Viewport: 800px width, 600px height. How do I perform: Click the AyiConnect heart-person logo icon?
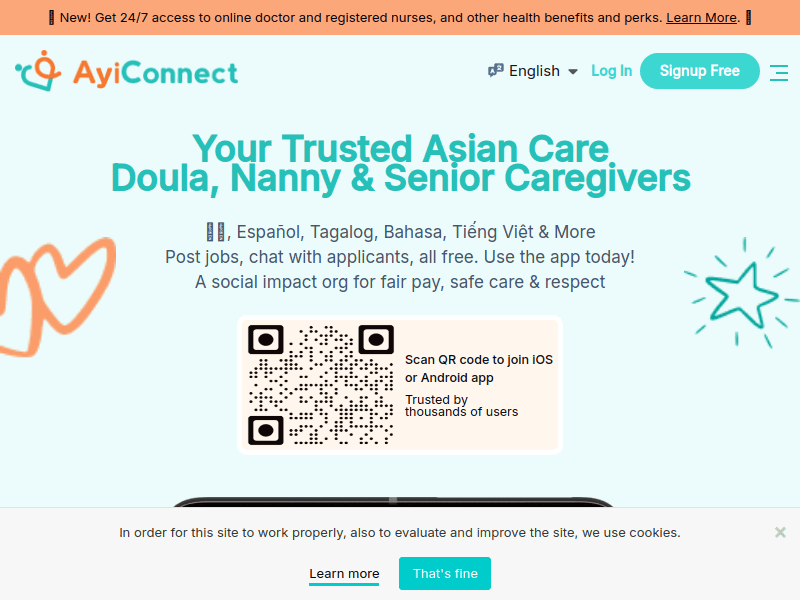(40, 71)
